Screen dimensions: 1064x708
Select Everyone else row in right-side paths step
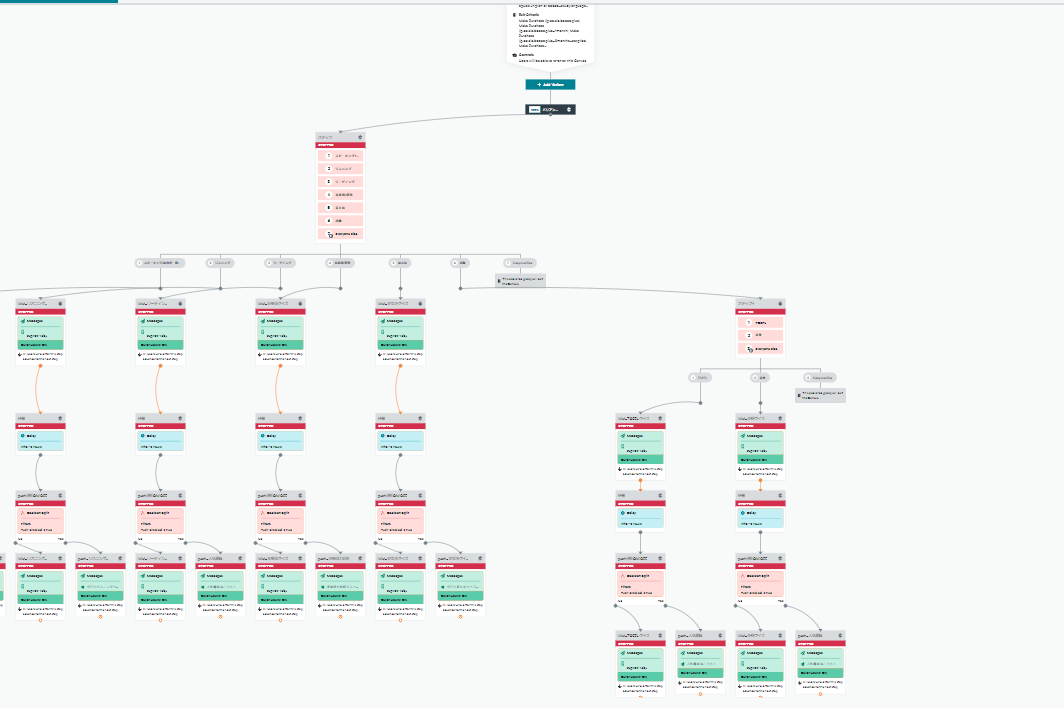tap(761, 348)
